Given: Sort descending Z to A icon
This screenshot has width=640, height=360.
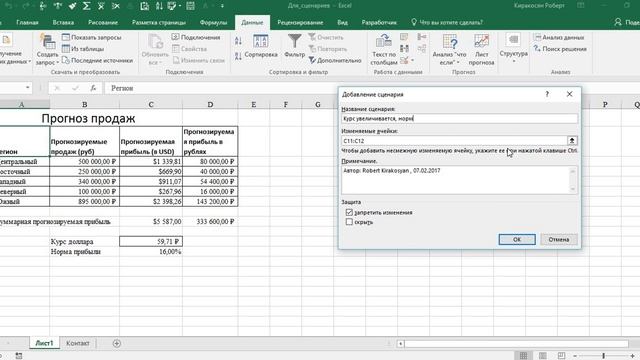Looking at the screenshot, I should [x=238, y=56].
